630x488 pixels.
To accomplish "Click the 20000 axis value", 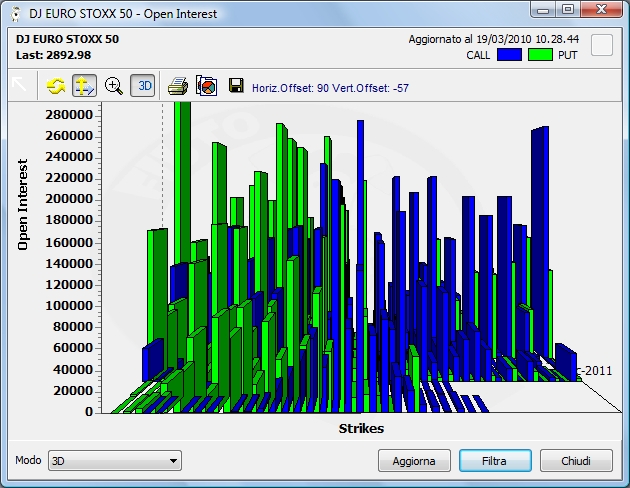I will point(73,391).
